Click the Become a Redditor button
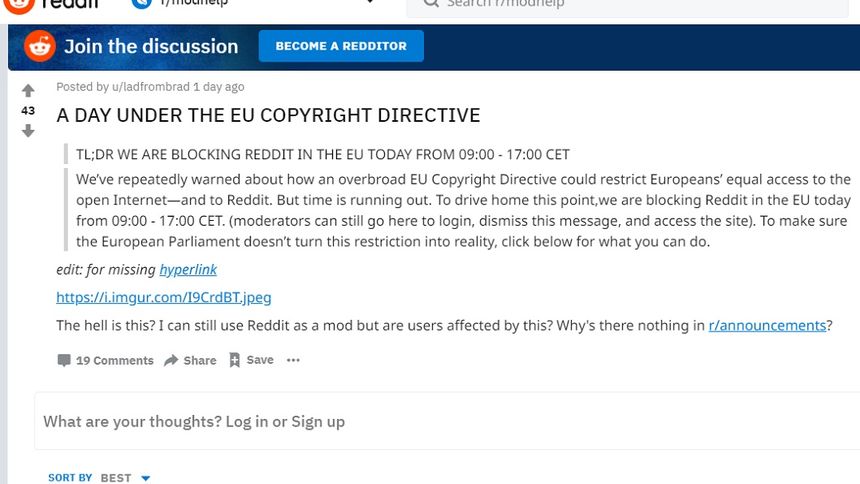The height and width of the screenshot is (484, 860). (x=341, y=46)
